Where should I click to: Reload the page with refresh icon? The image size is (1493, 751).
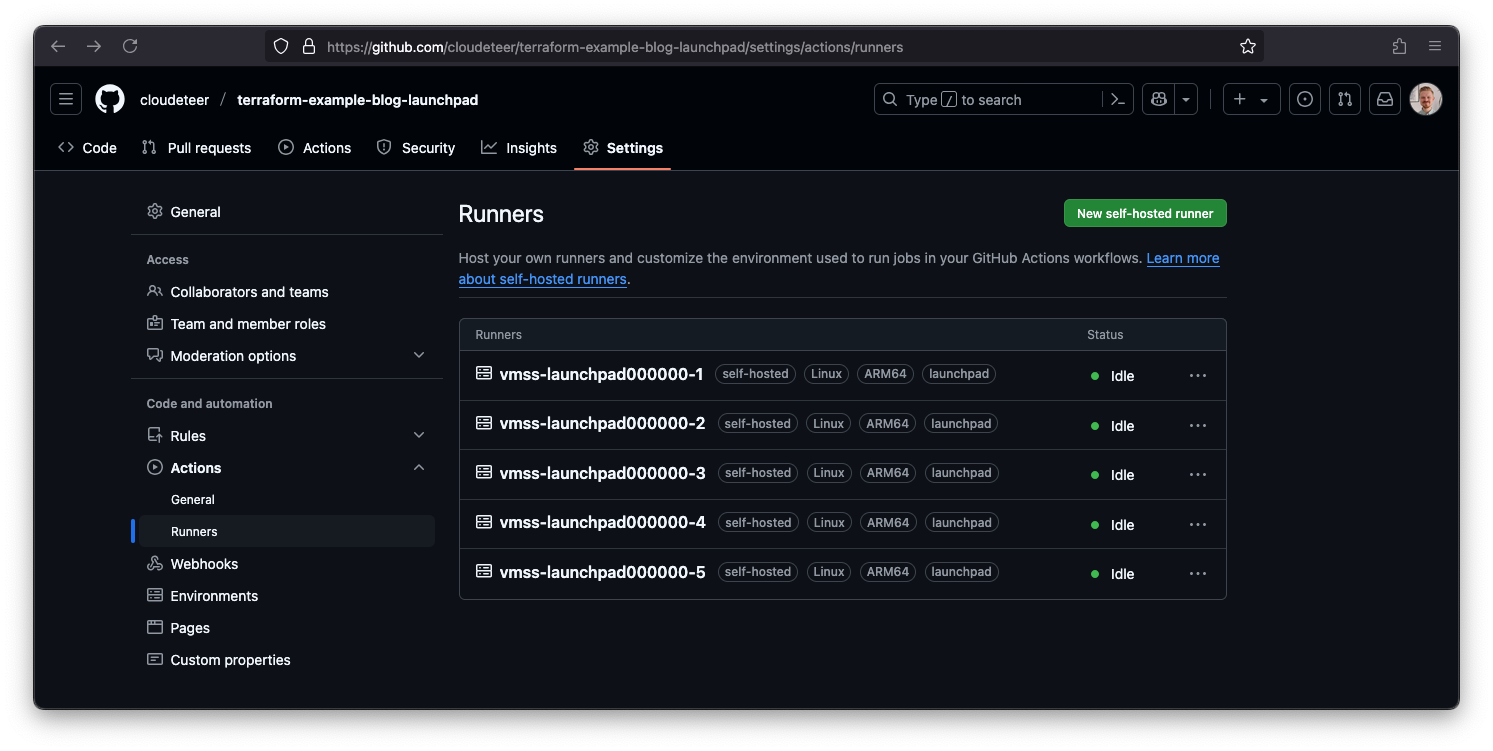click(130, 46)
